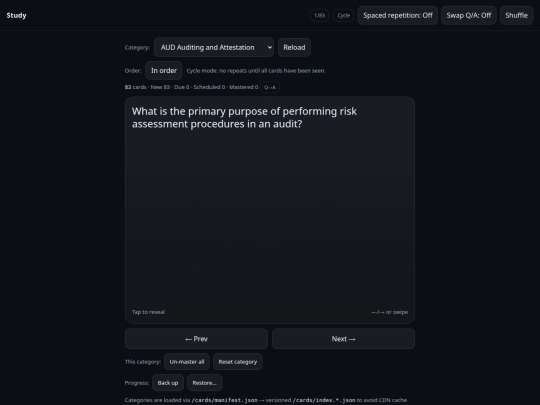This screenshot has width=540, height=405.
Task: Back up study progress
Action: point(168,383)
